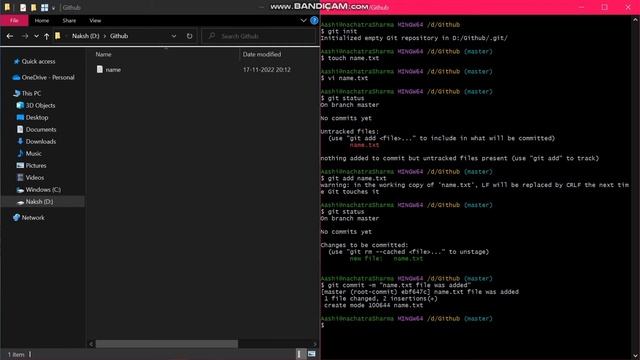Minimize the Git Bash terminal window
Viewport: 640px width, 360px height.
pos(581,7)
